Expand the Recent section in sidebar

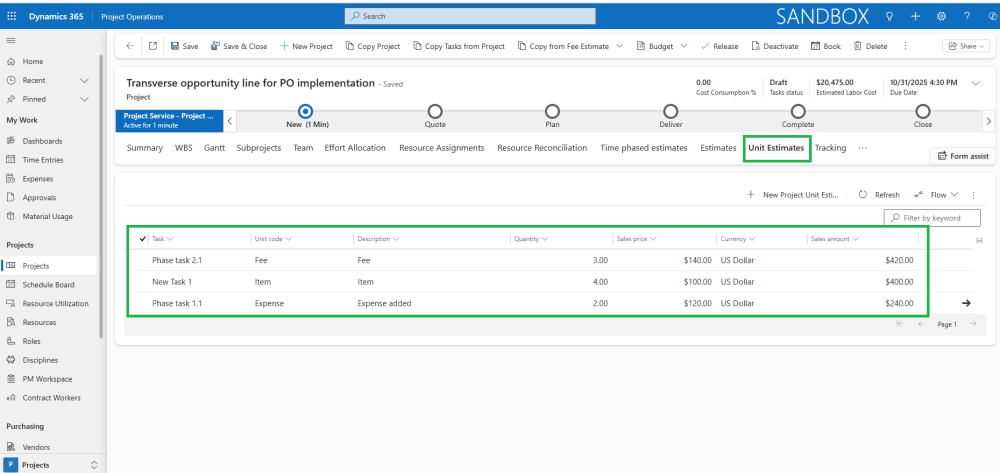pyautogui.click(x=84, y=80)
